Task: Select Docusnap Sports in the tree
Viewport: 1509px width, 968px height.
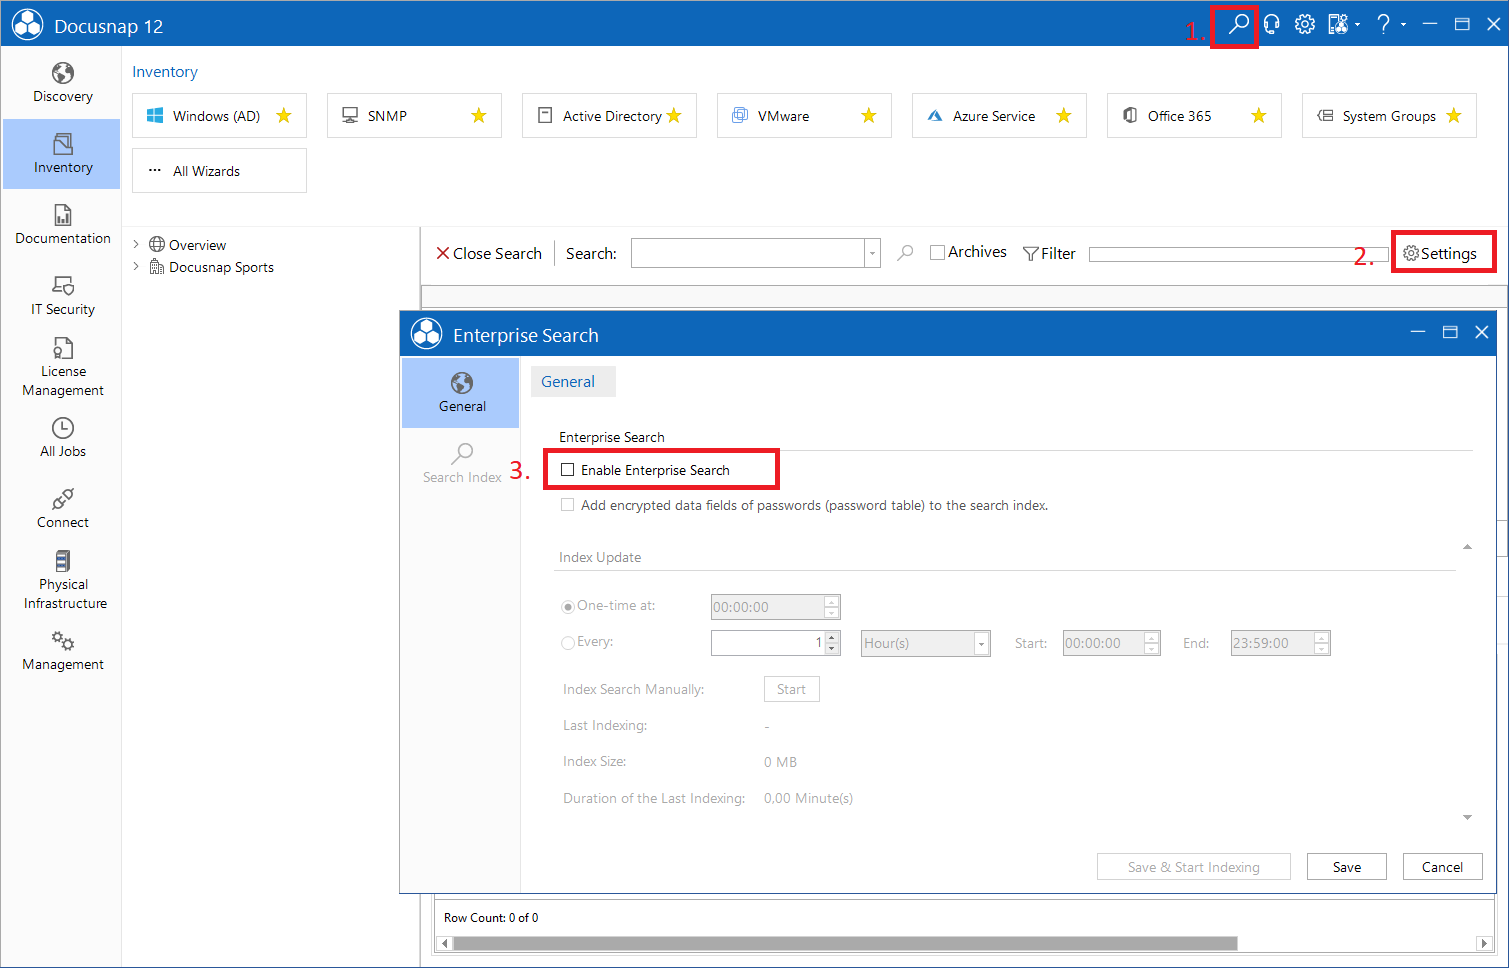Action: 221,267
